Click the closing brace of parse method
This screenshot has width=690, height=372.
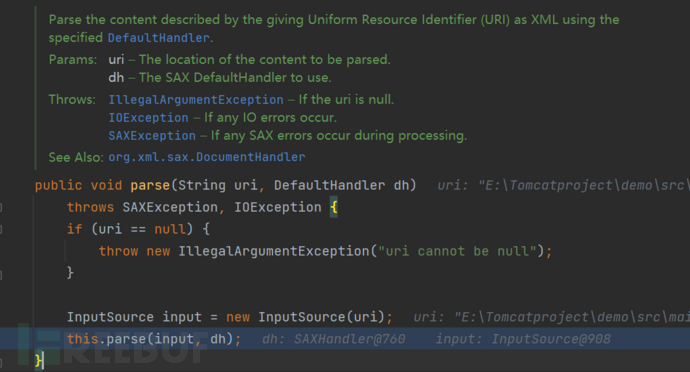click(39, 361)
